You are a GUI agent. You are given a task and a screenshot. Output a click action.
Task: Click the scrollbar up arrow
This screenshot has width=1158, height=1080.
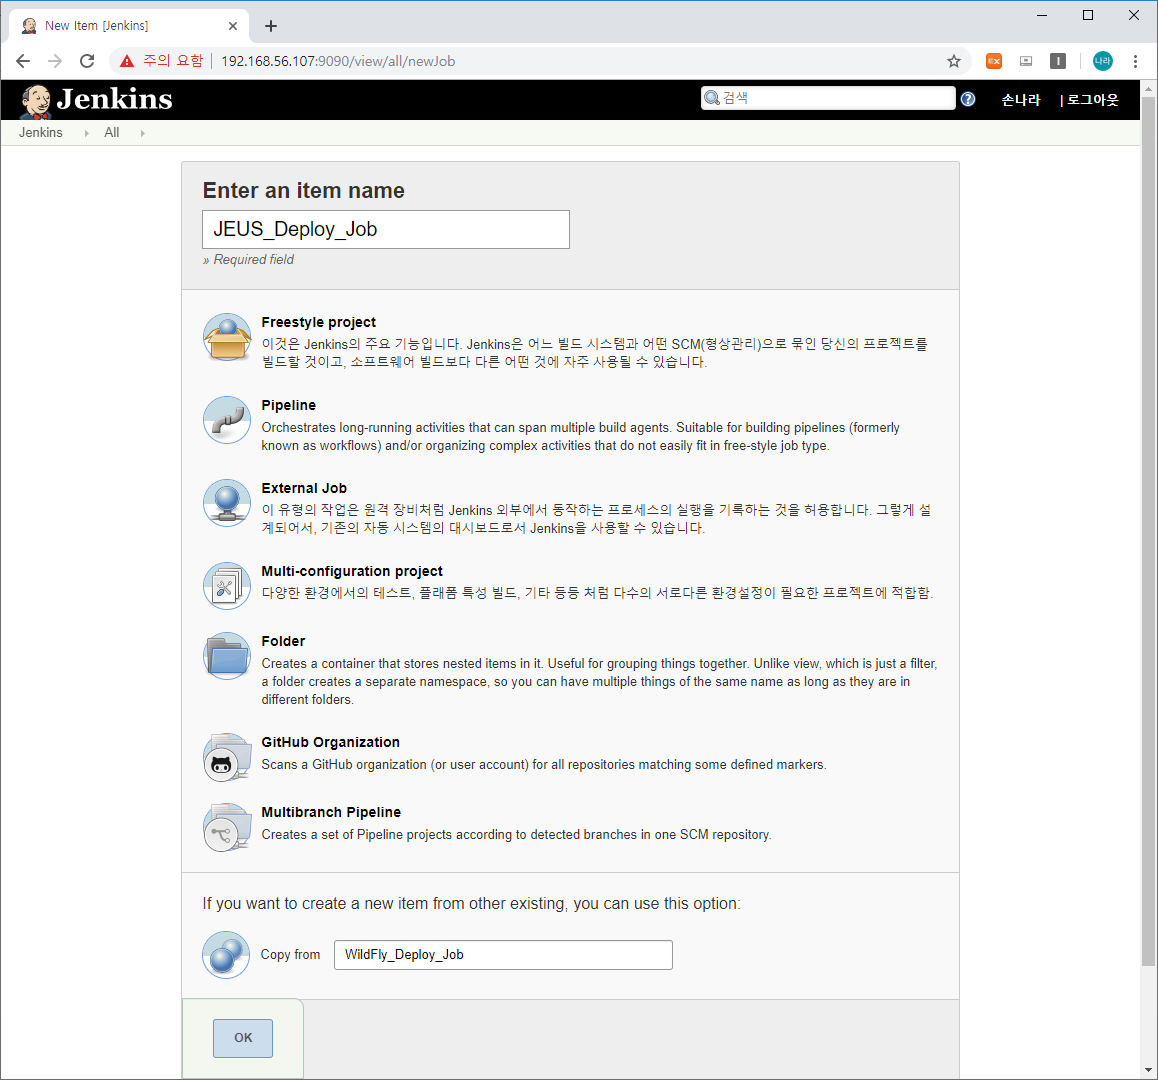pyautogui.click(x=1148, y=89)
